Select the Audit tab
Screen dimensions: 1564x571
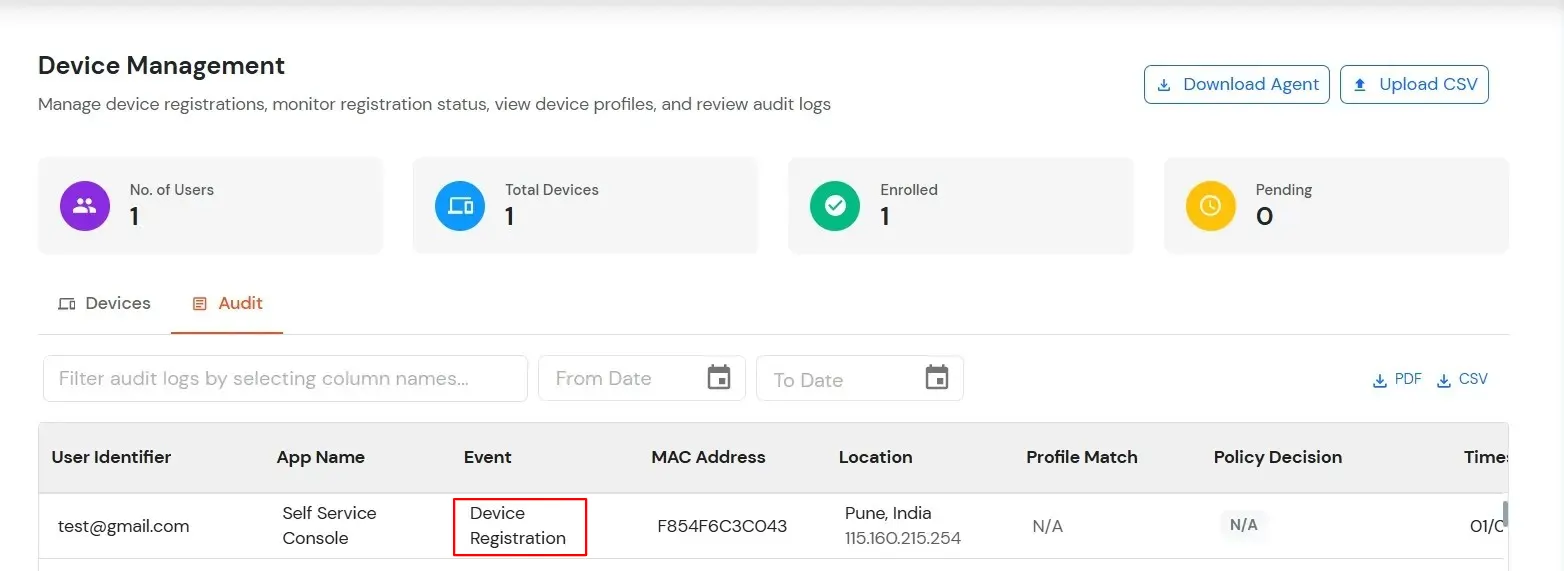[x=228, y=303]
